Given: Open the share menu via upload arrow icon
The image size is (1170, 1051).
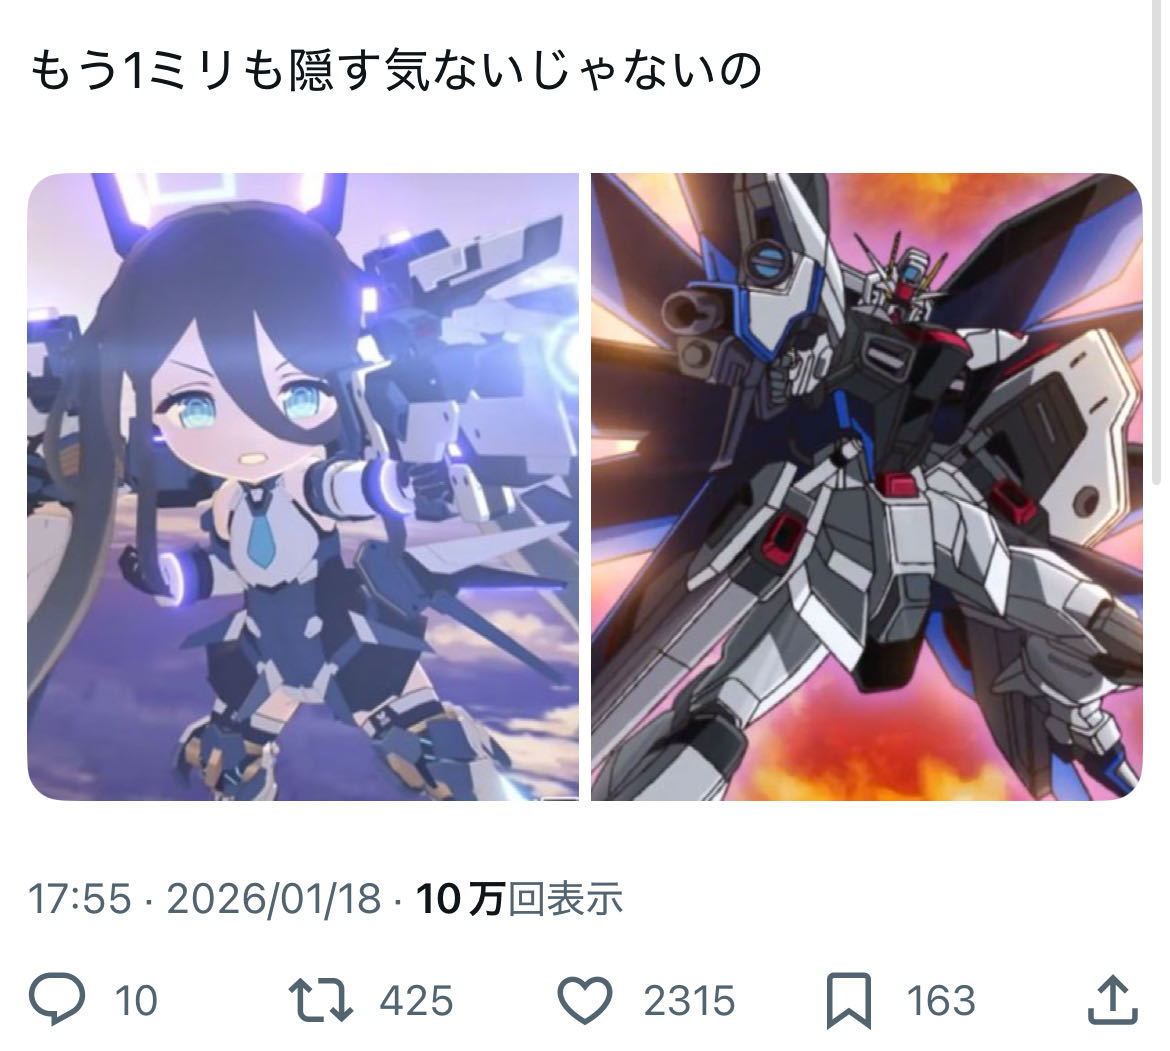Looking at the screenshot, I should click(1112, 1000).
